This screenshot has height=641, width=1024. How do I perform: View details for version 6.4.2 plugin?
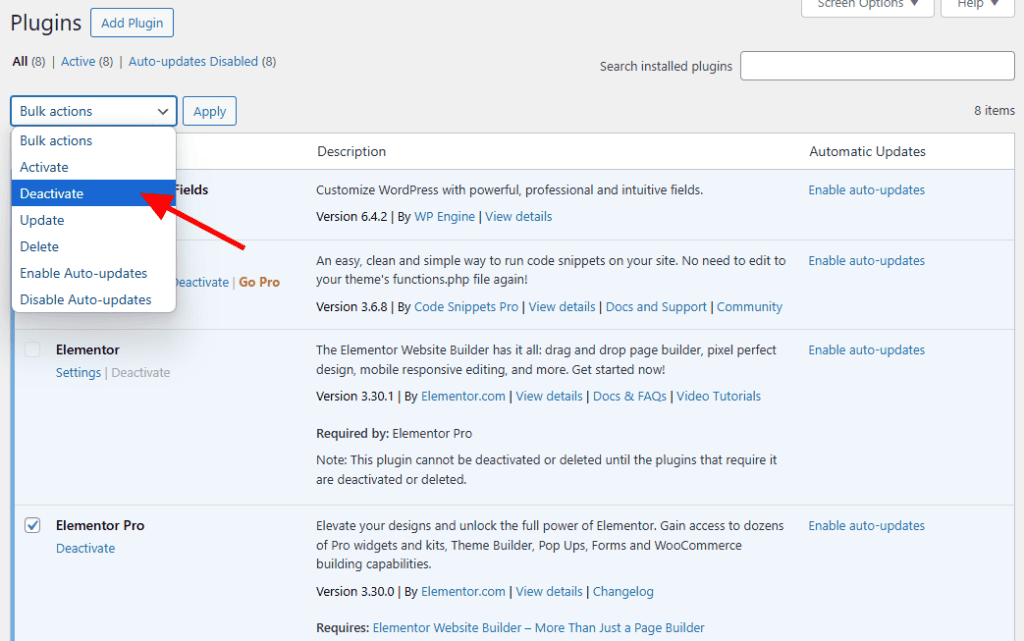tap(519, 217)
